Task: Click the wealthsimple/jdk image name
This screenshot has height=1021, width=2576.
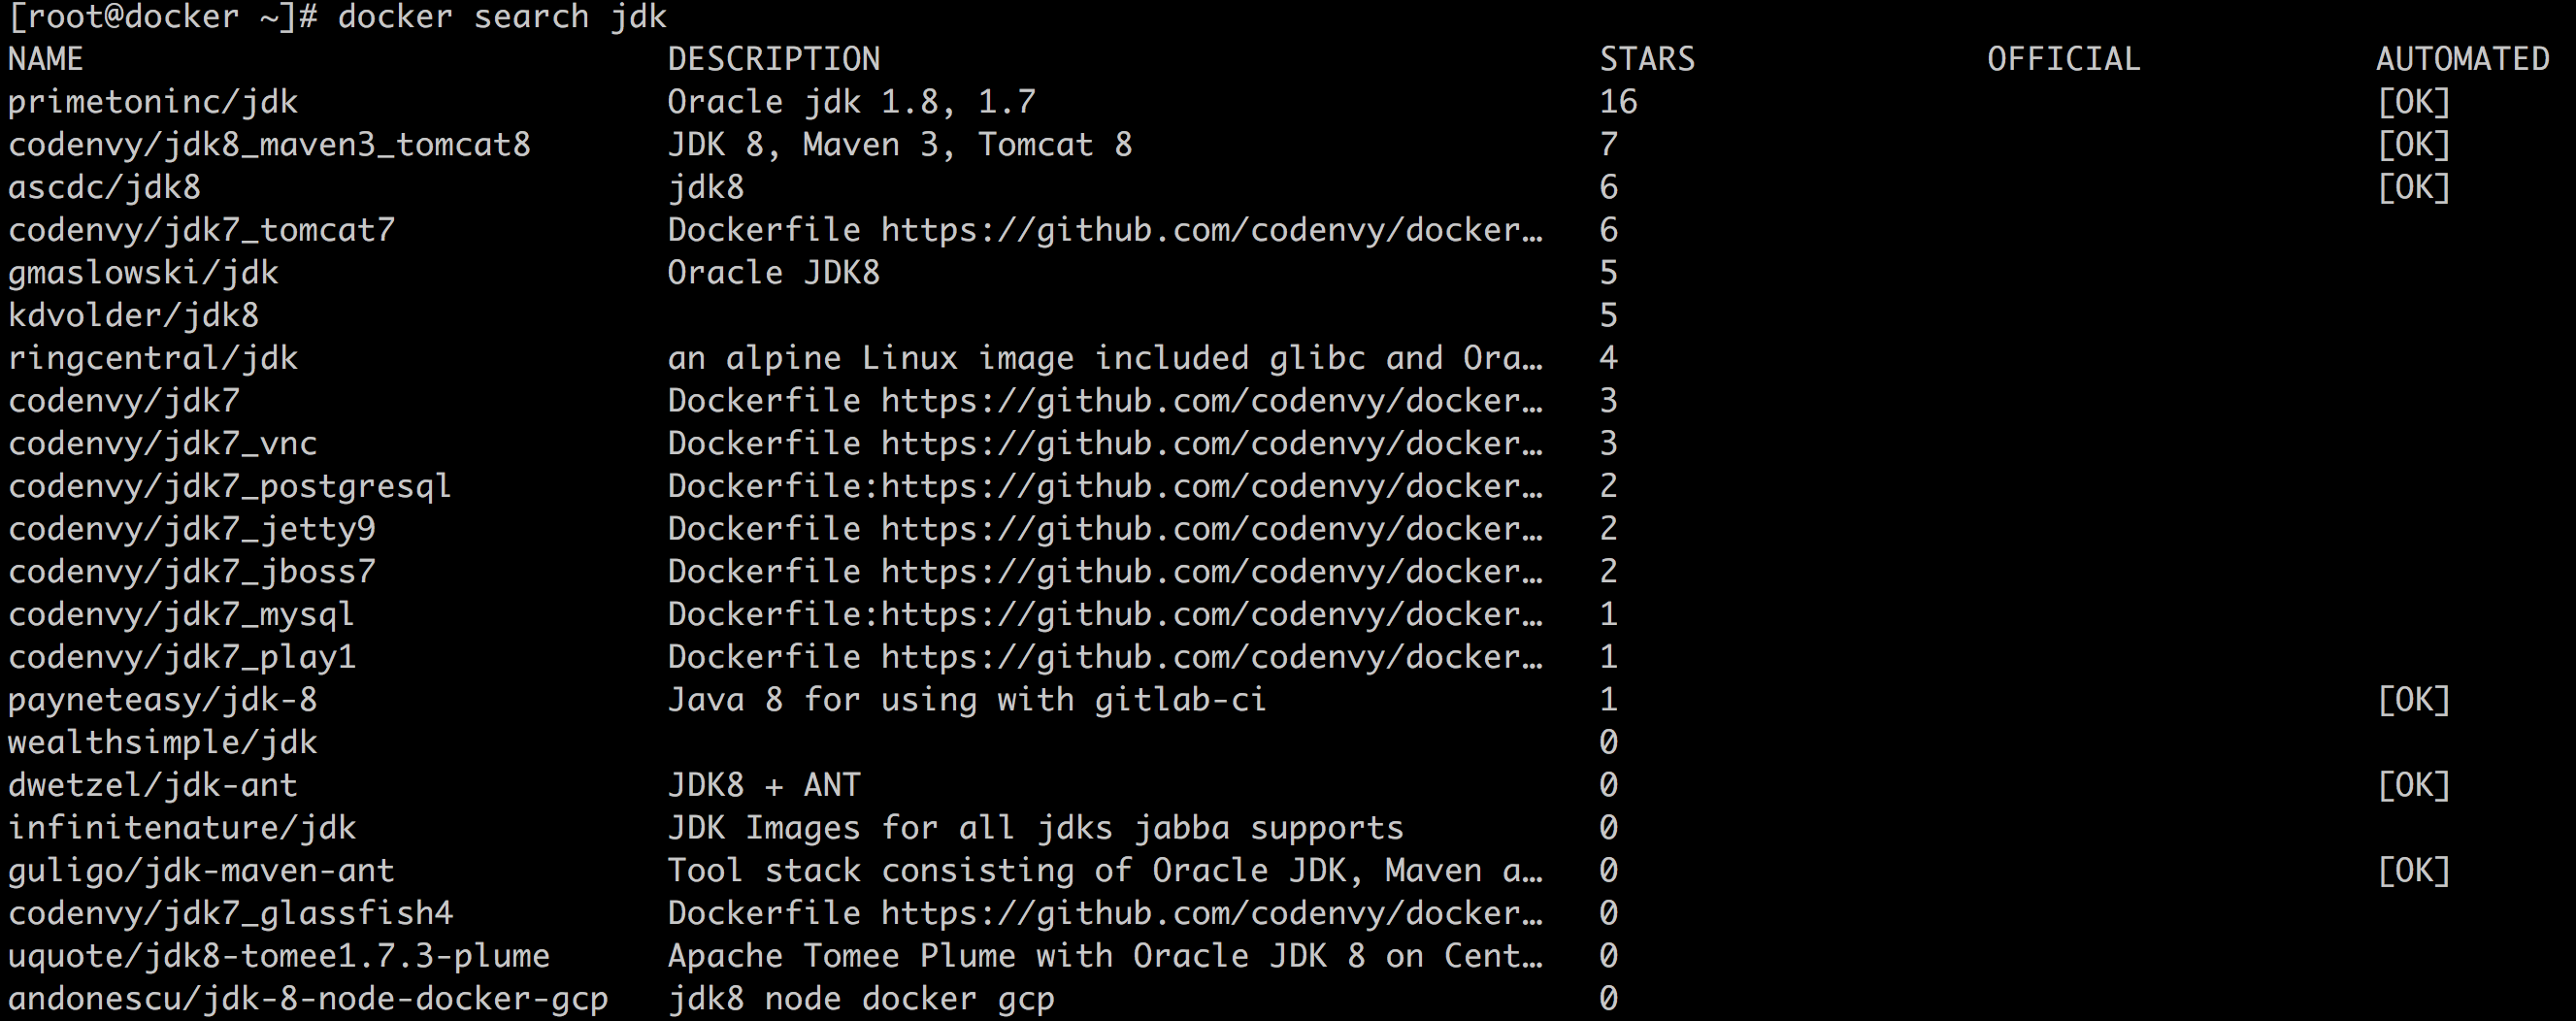Action: (162, 742)
